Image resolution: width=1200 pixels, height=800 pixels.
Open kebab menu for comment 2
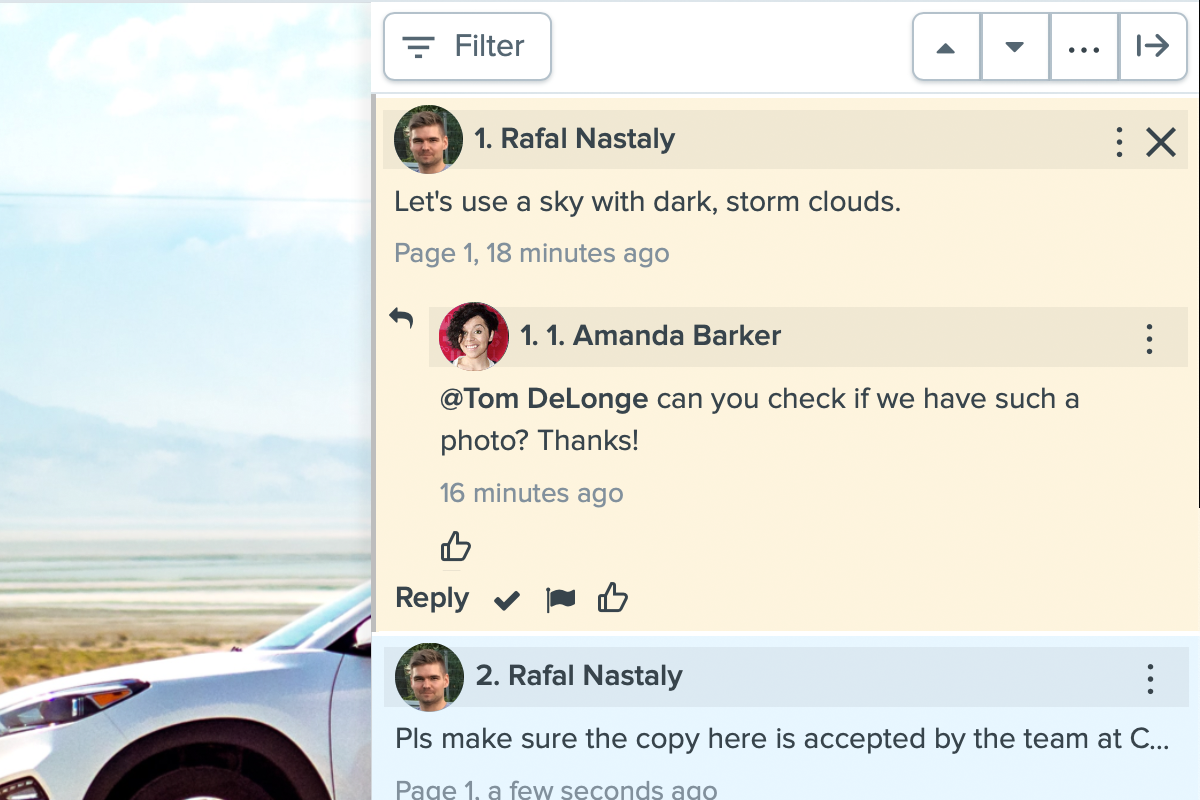pos(1150,679)
